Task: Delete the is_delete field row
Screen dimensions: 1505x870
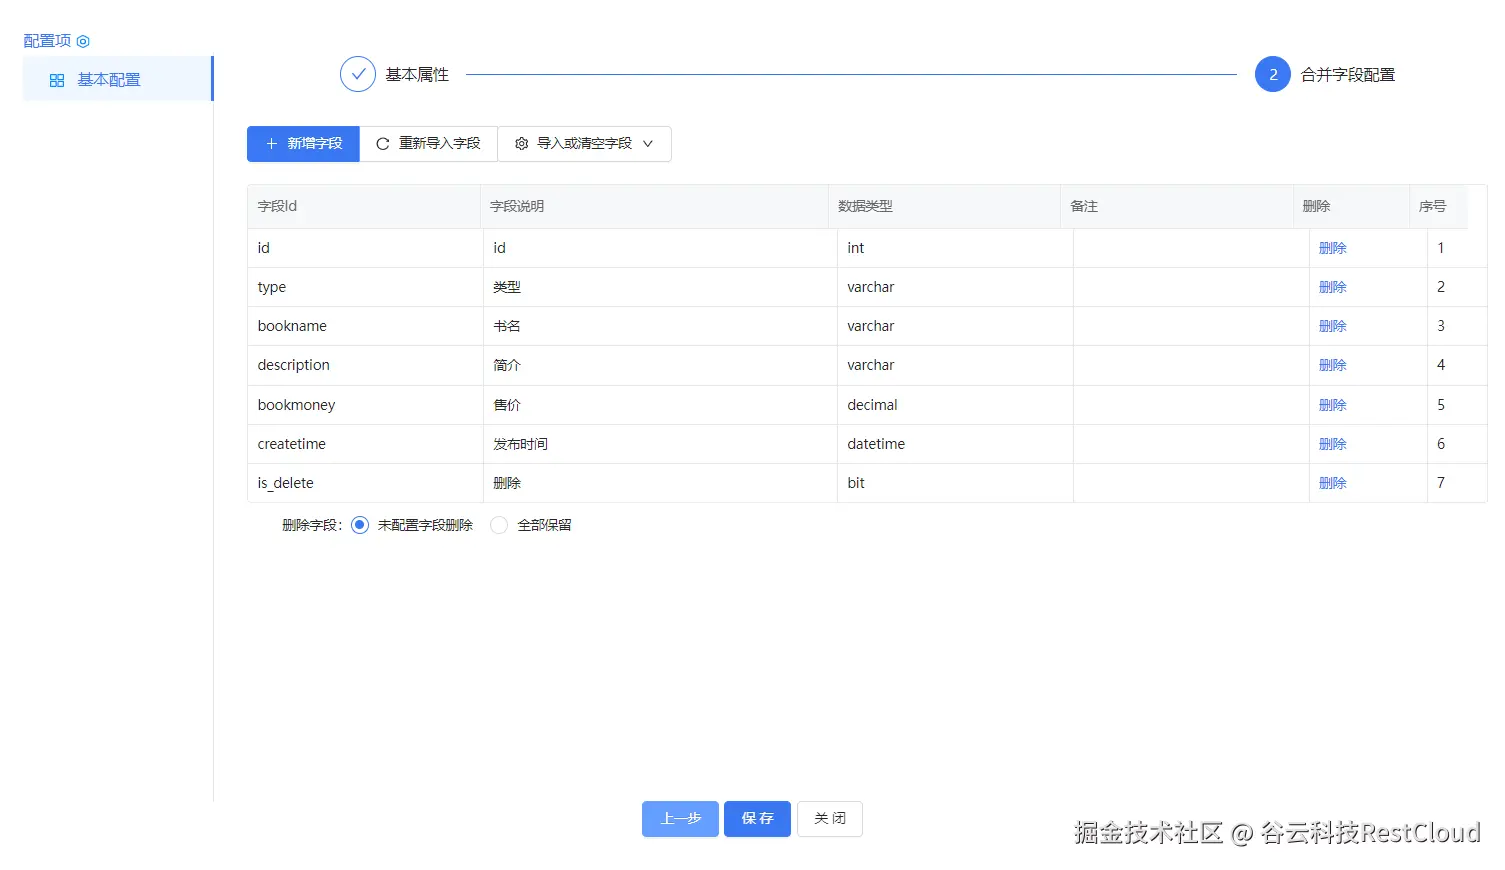Action: coord(1332,482)
